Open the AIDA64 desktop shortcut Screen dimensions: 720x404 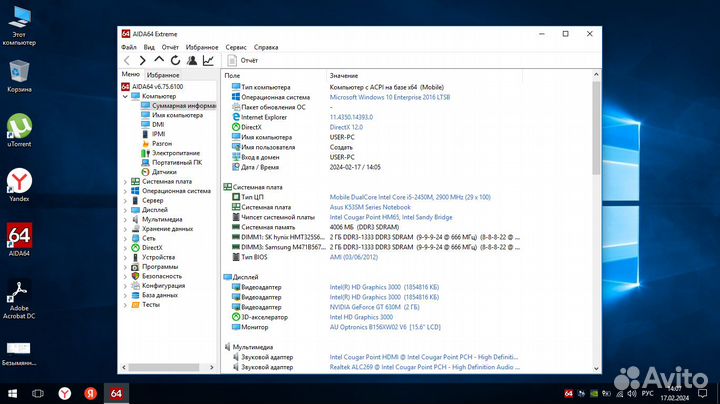click(19, 240)
